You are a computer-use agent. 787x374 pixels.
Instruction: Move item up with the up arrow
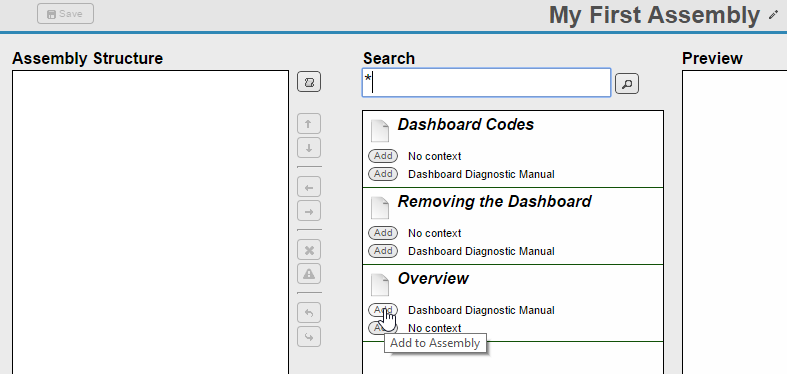click(x=309, y=123)
